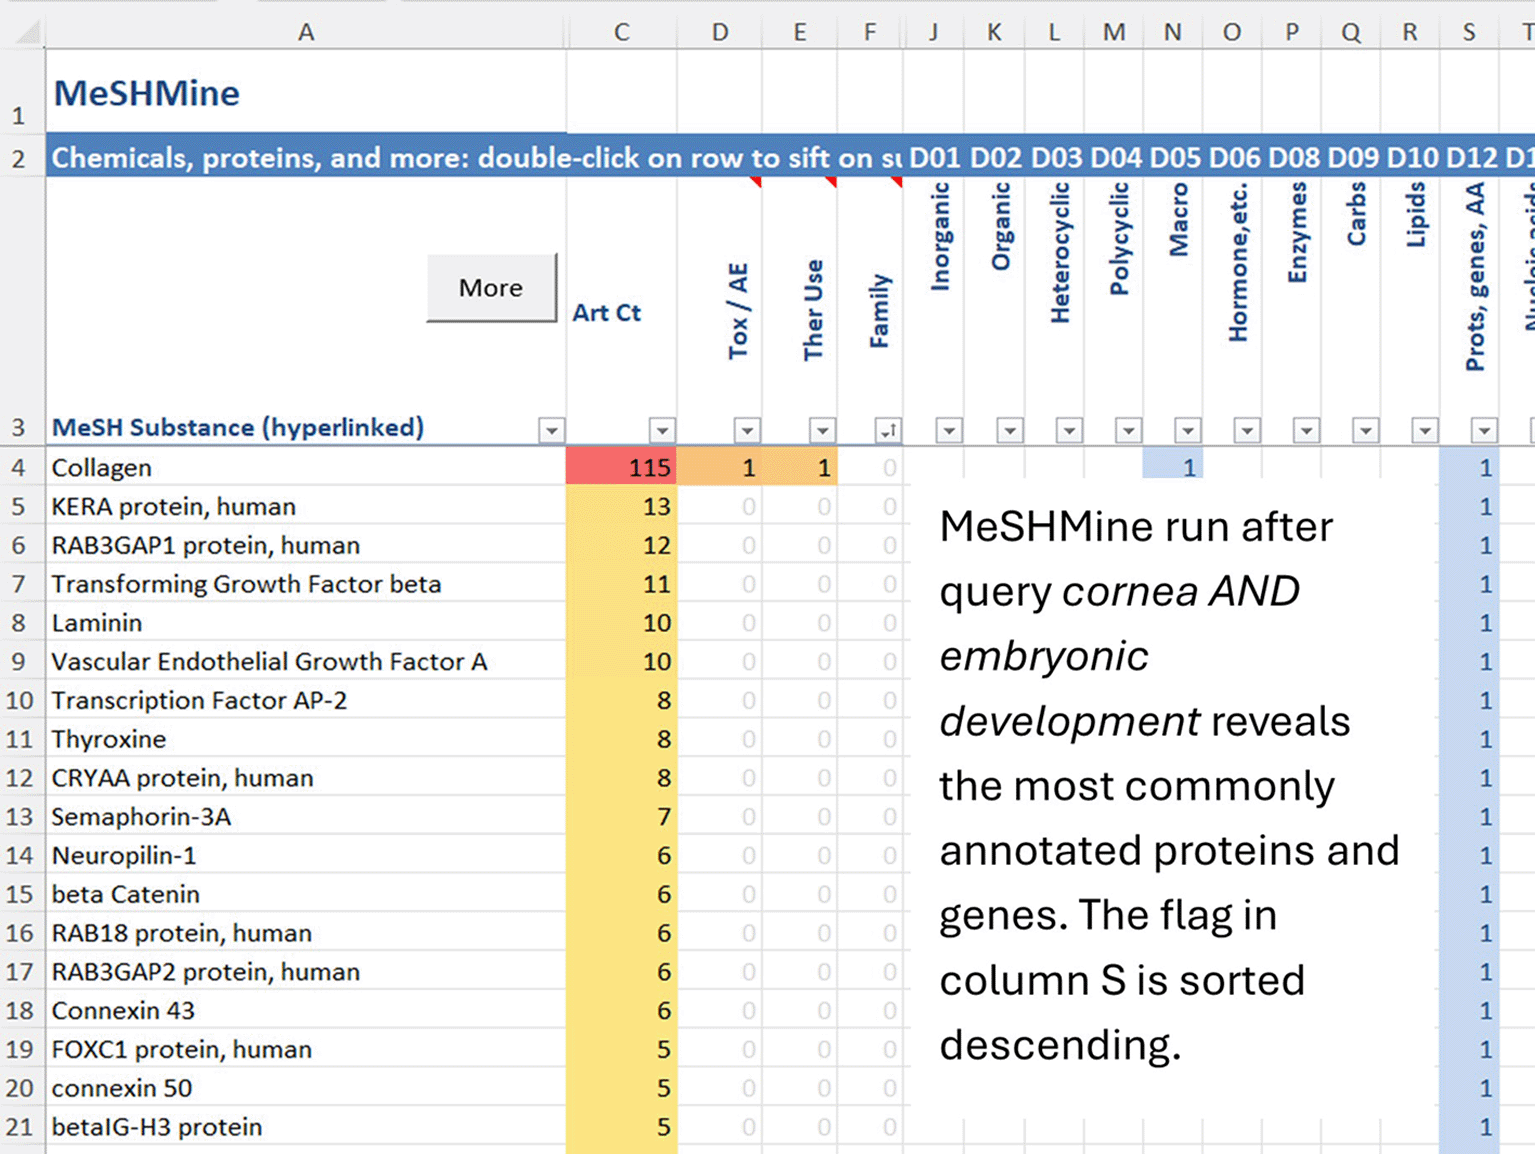Select Semaphorin-3A's article count 7

pyautogui.click(x=621, y=817)
